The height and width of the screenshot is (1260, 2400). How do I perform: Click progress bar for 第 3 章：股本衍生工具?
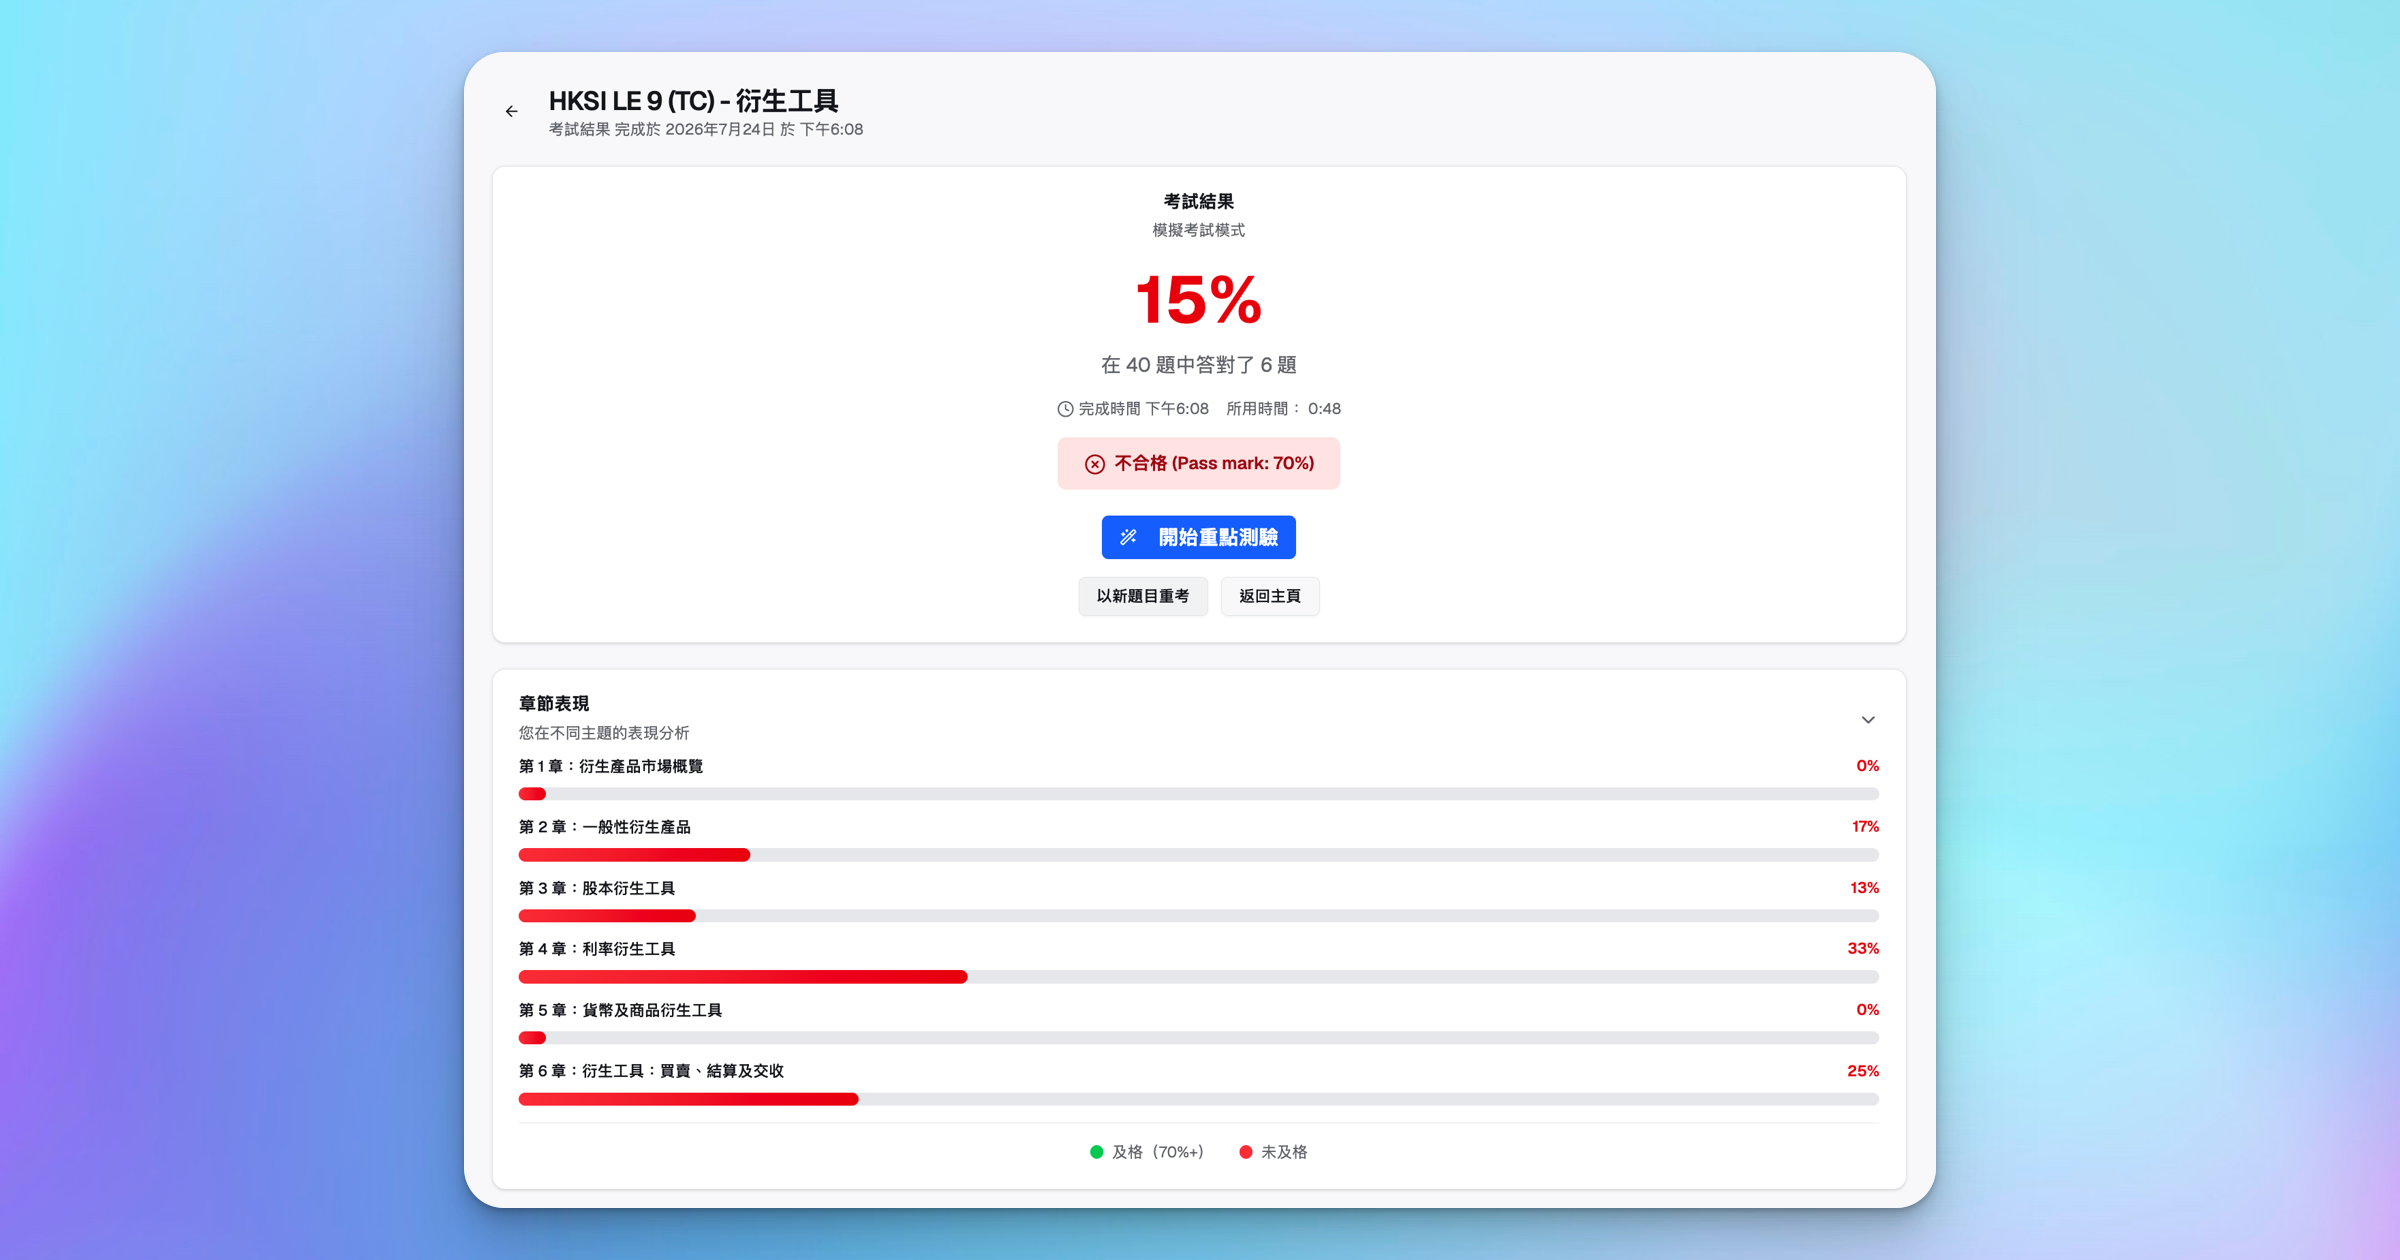[x=1198, y=916]
